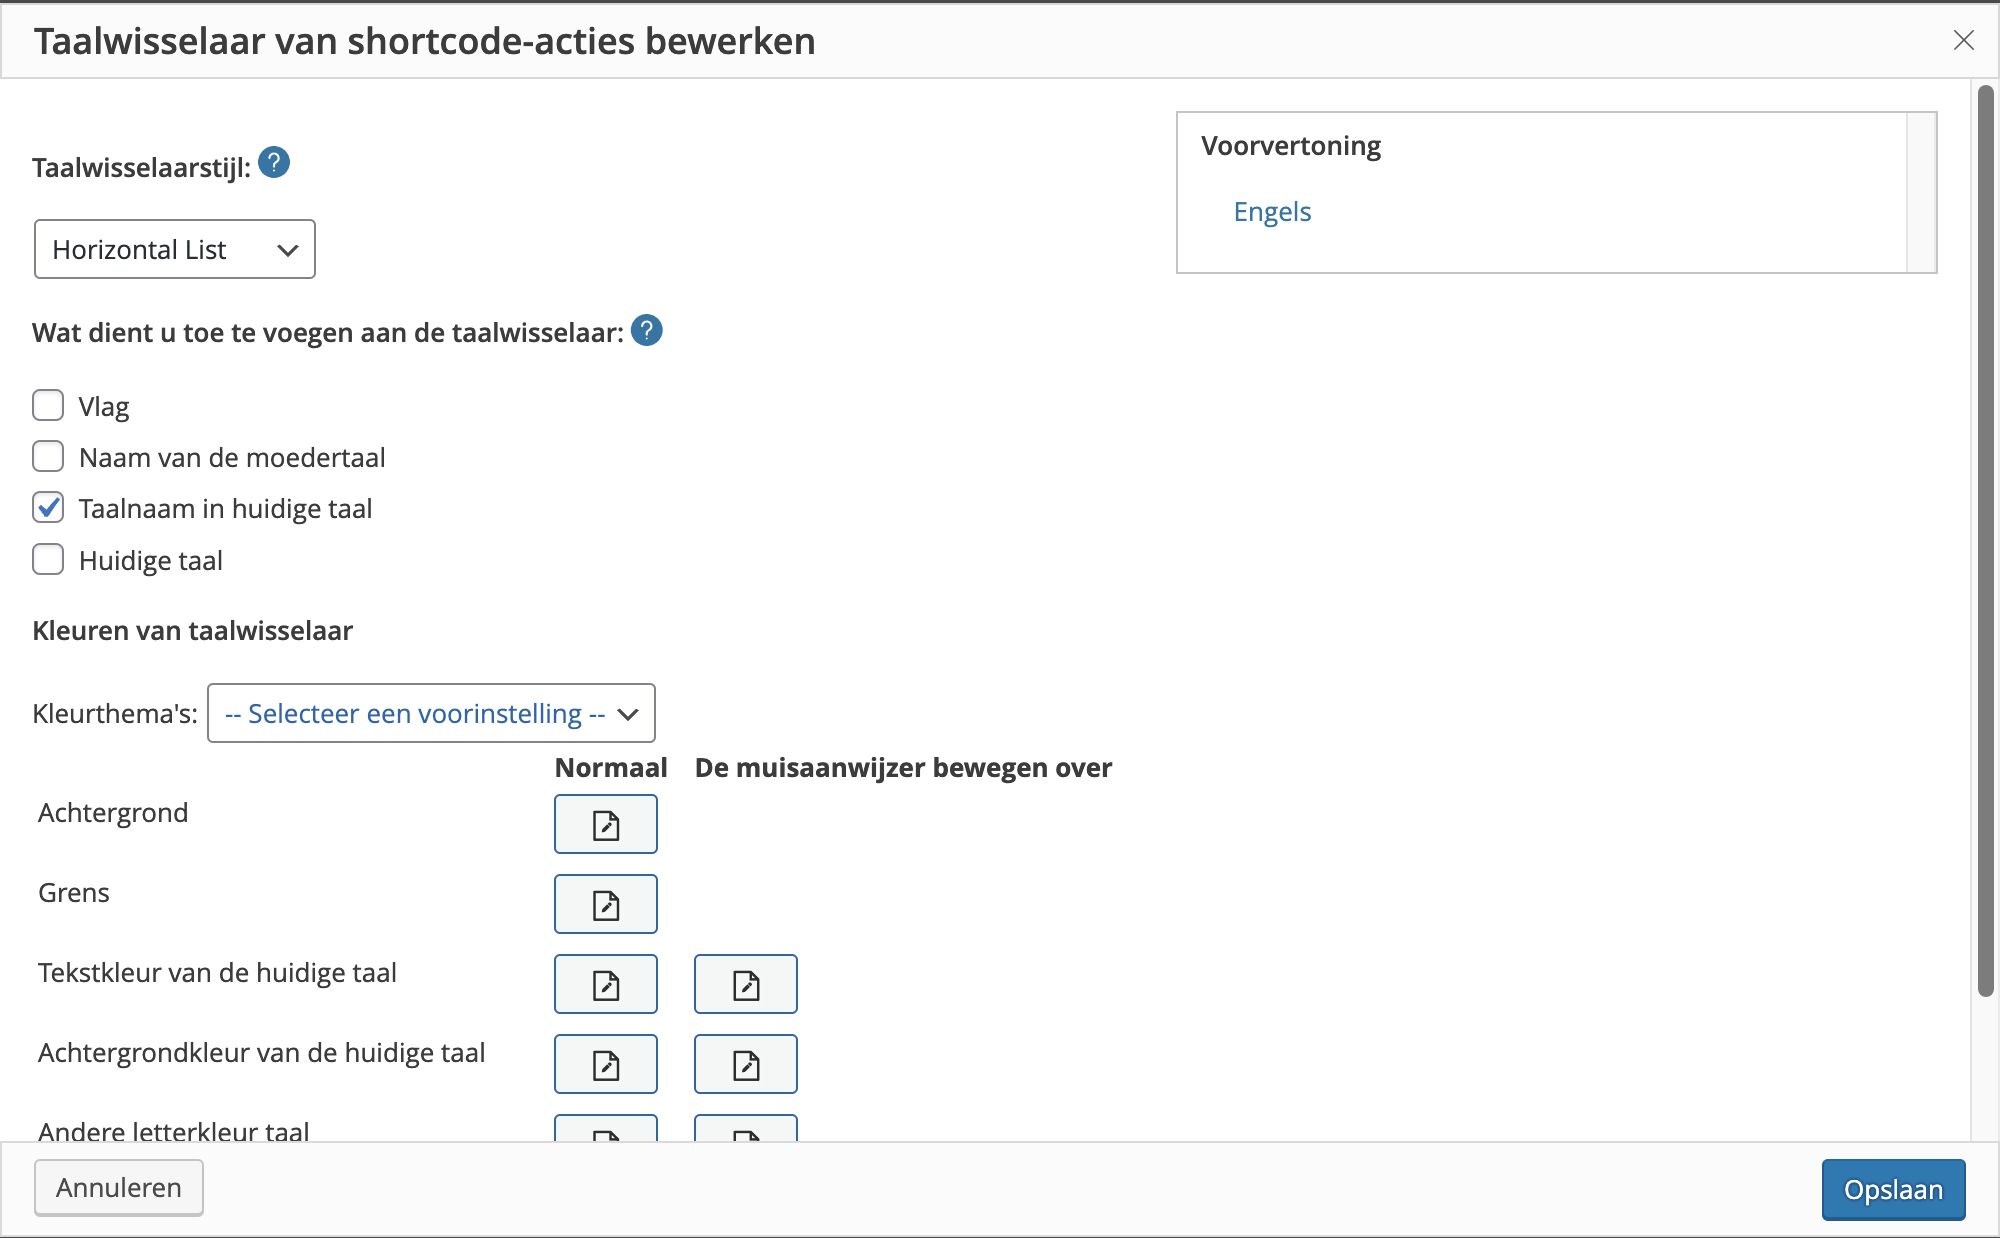Expand the Kleurthema's preset dropdown
2000x1238 pixels.
click(431, 713)
